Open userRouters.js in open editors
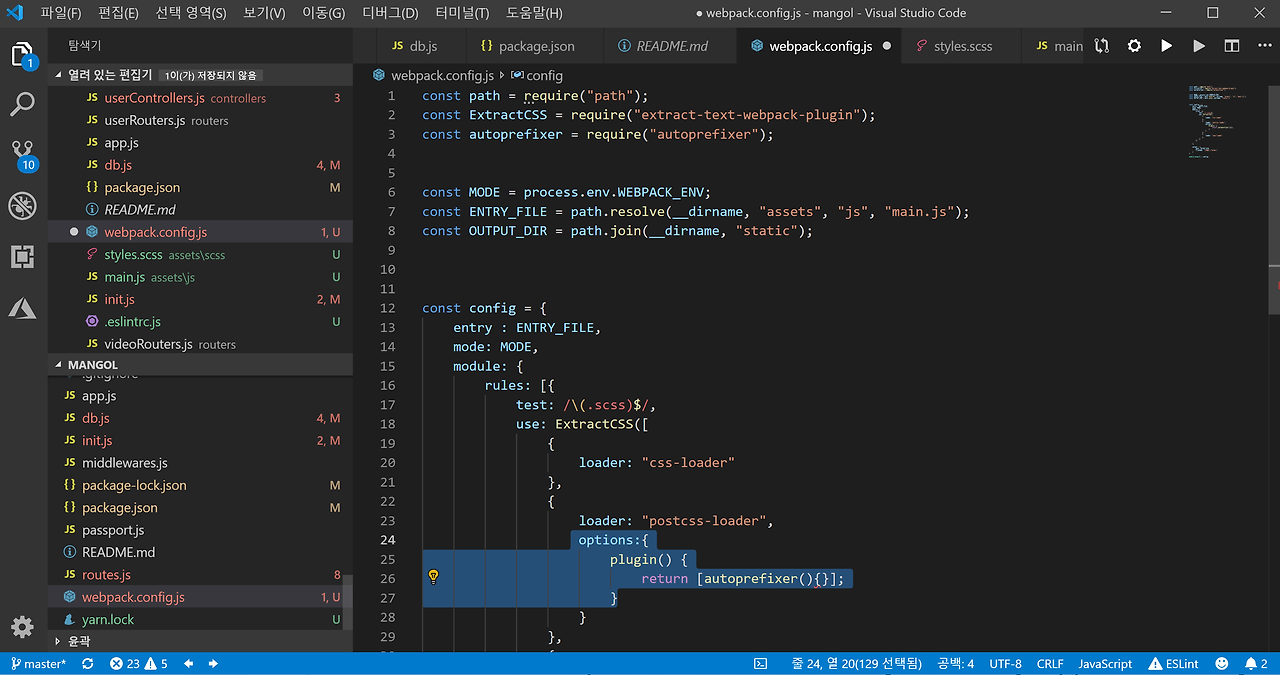The width and height of the screenshot is (1280, 675). click(200, 120)
